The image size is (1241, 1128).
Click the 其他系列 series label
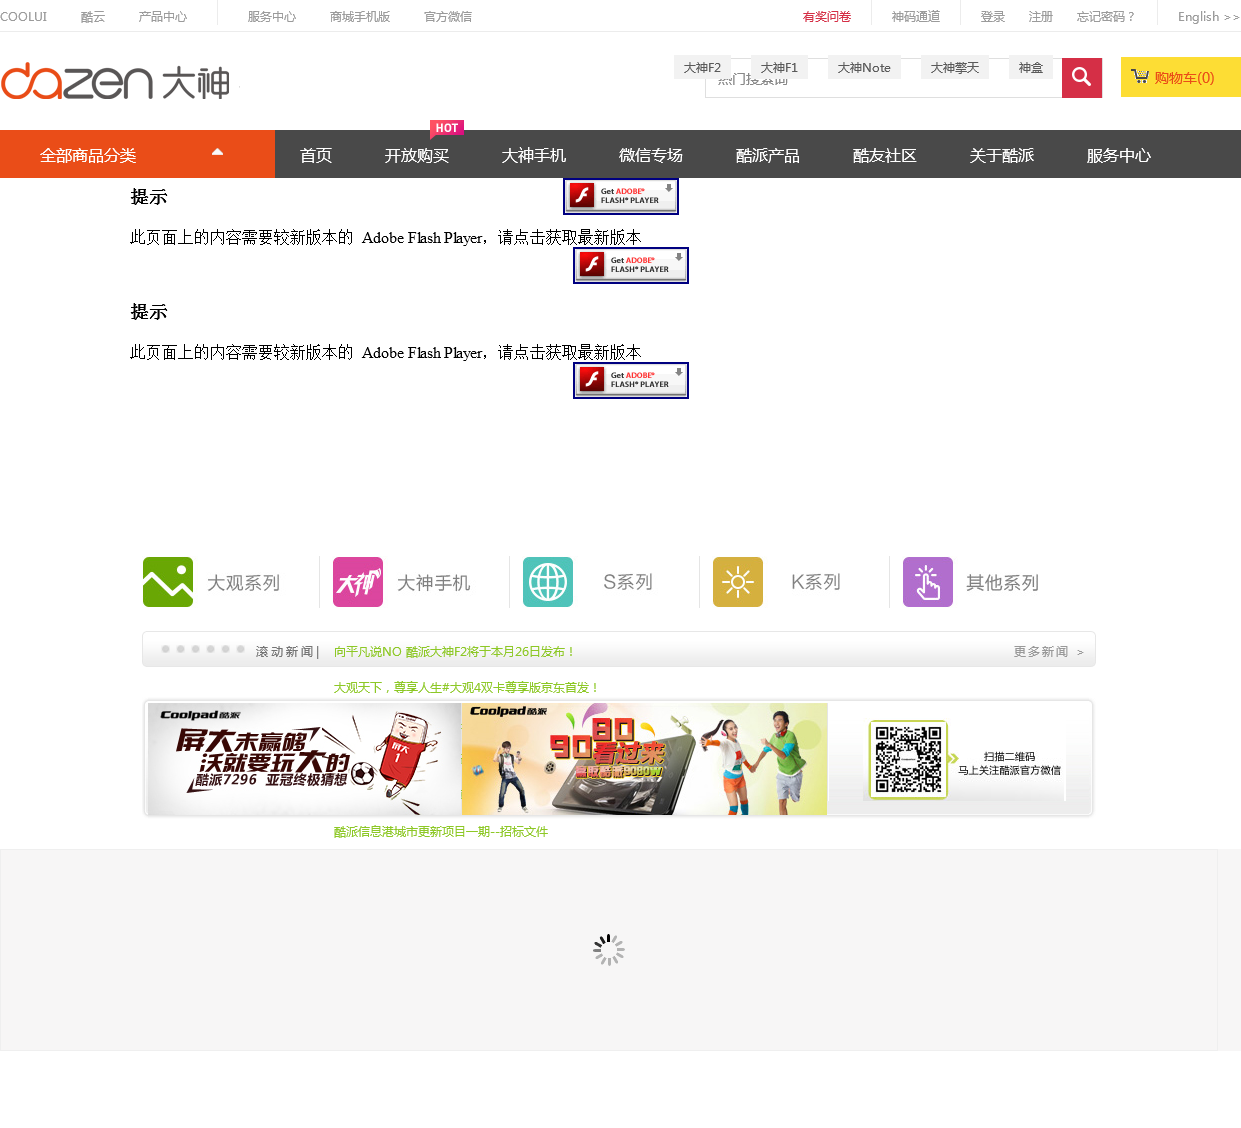[x=1002, y=582]
